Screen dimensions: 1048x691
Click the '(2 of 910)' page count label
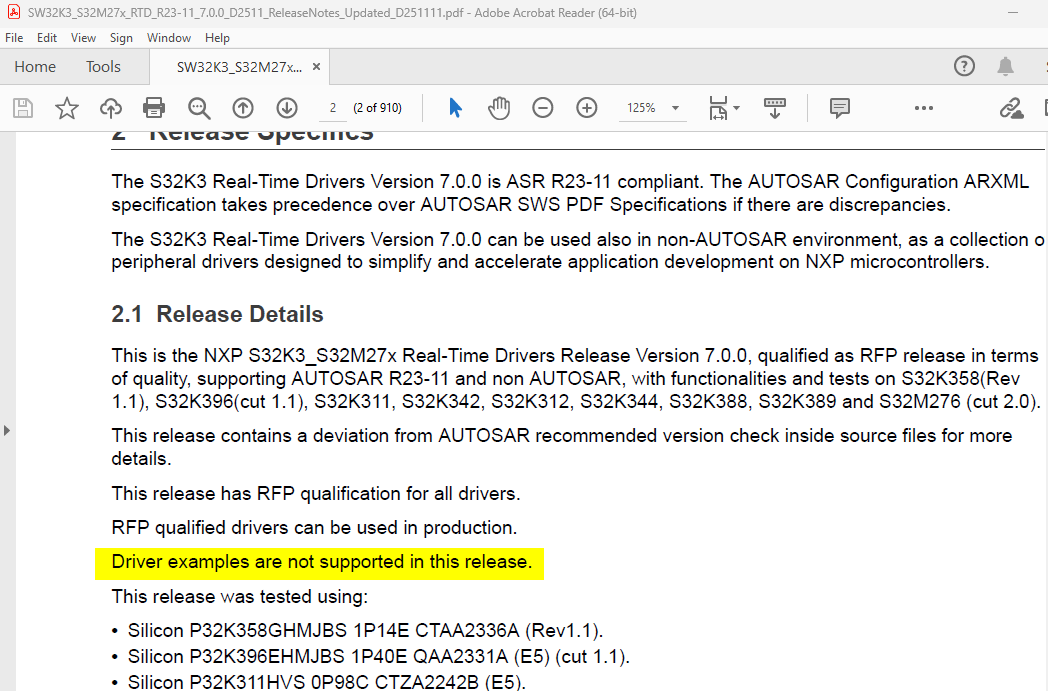click(x=378, y=108)
